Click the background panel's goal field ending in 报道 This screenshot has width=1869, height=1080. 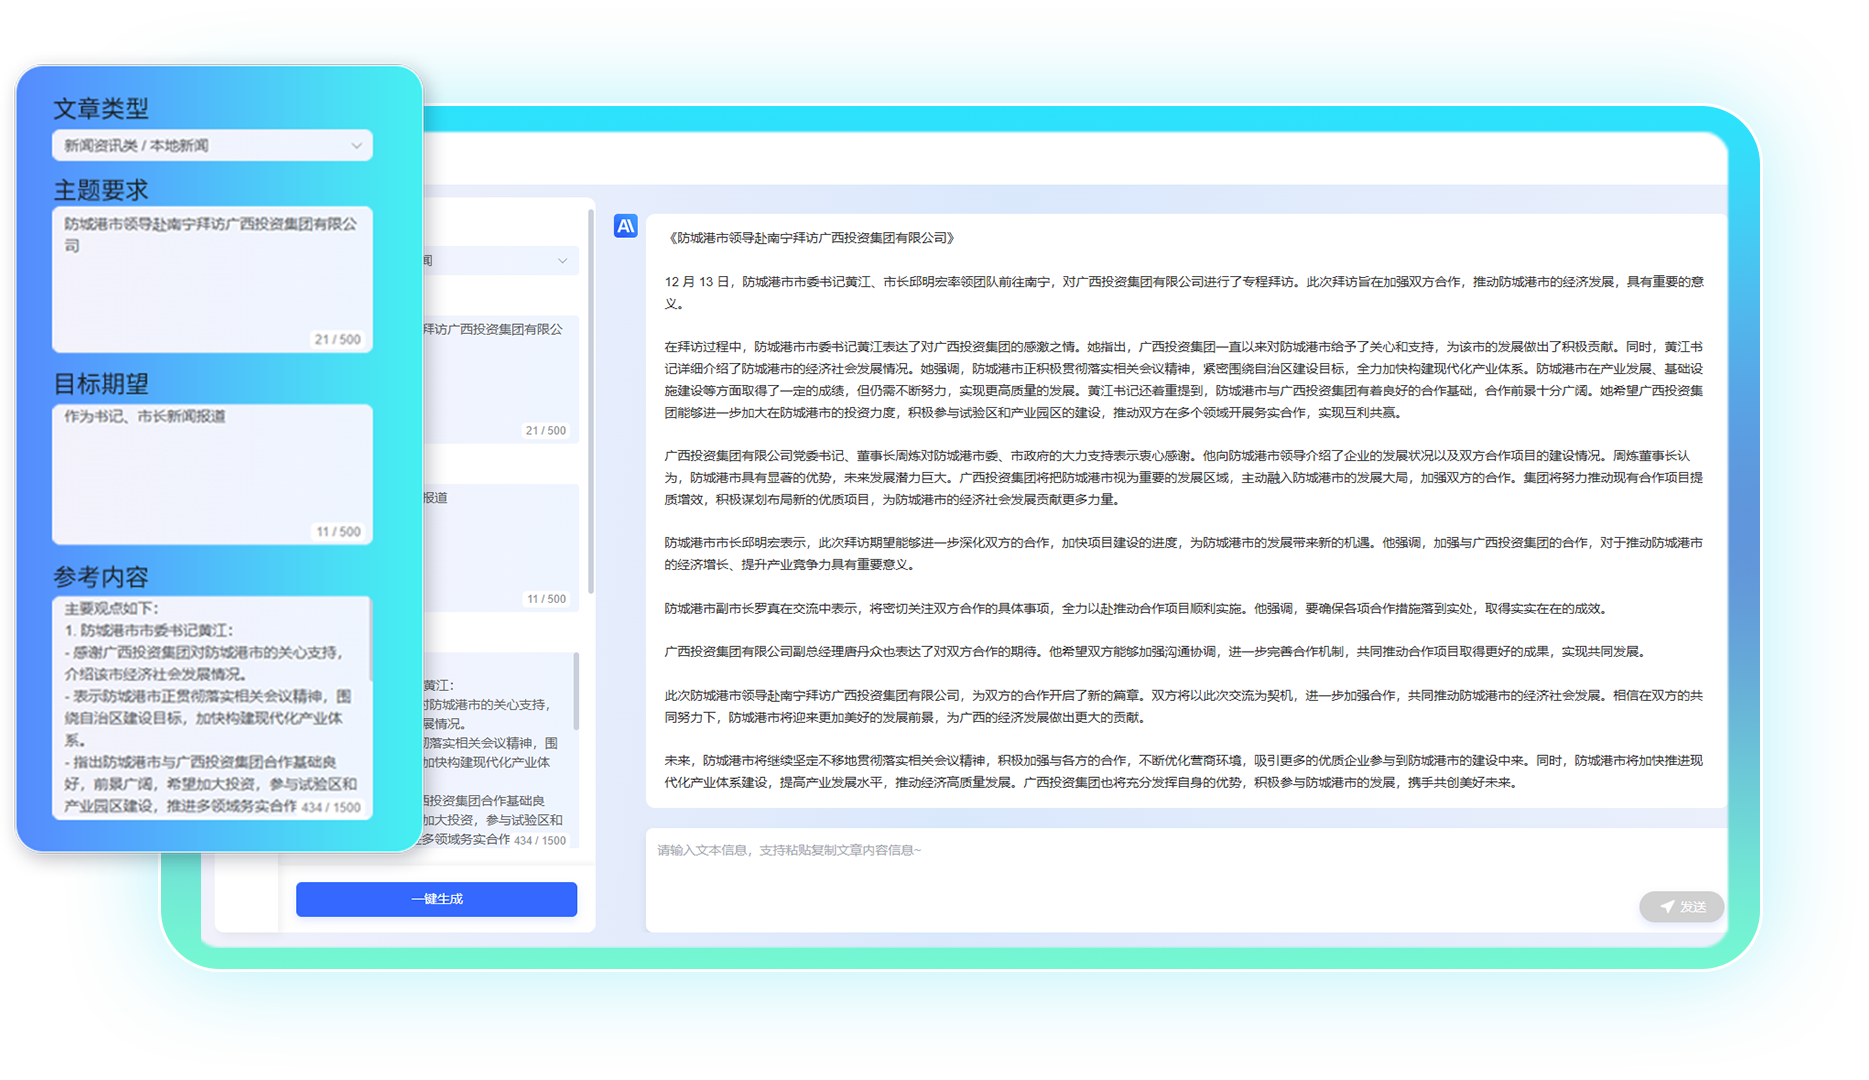[x=500, y=546]
